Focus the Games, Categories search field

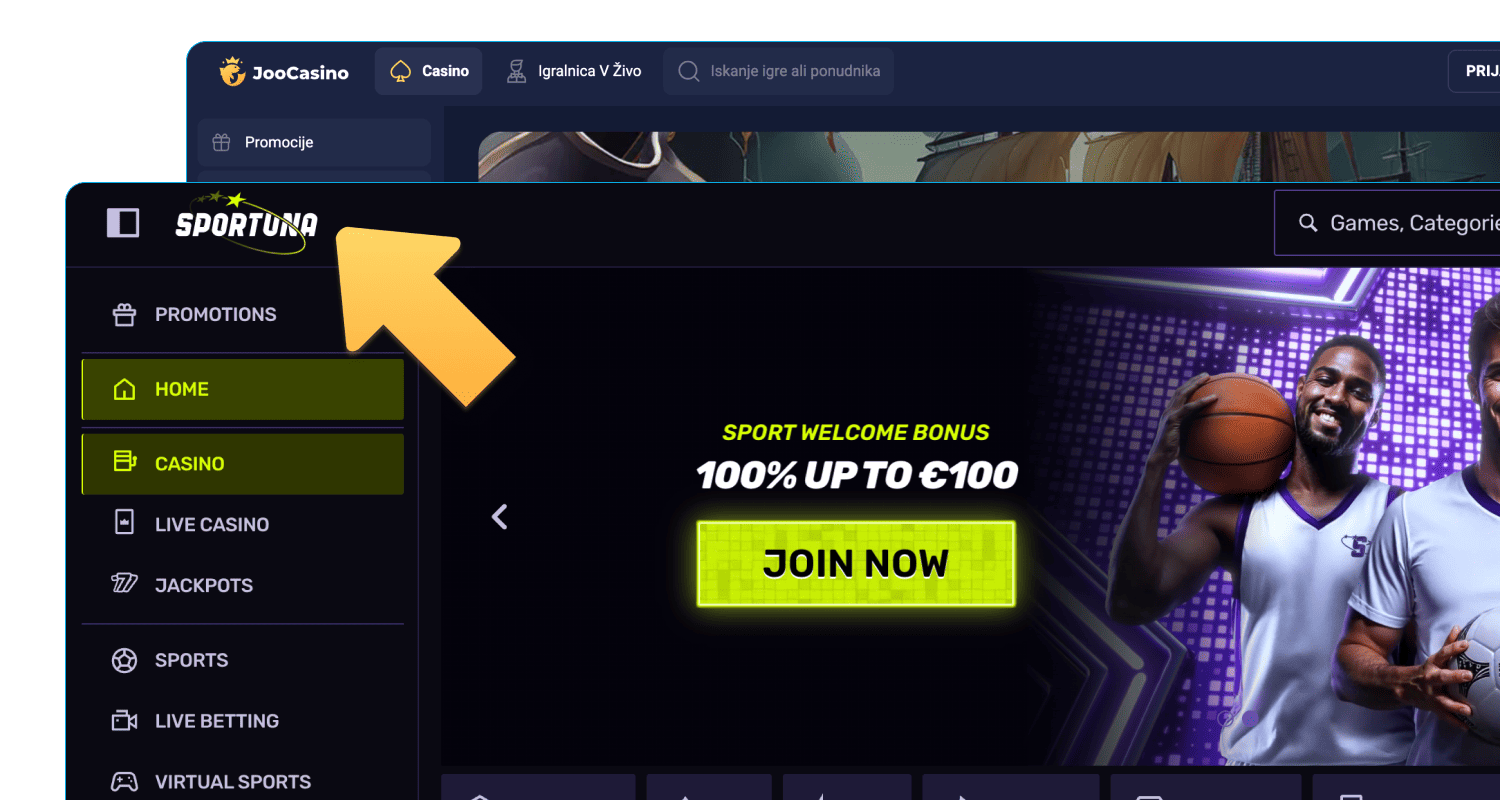1388,223
